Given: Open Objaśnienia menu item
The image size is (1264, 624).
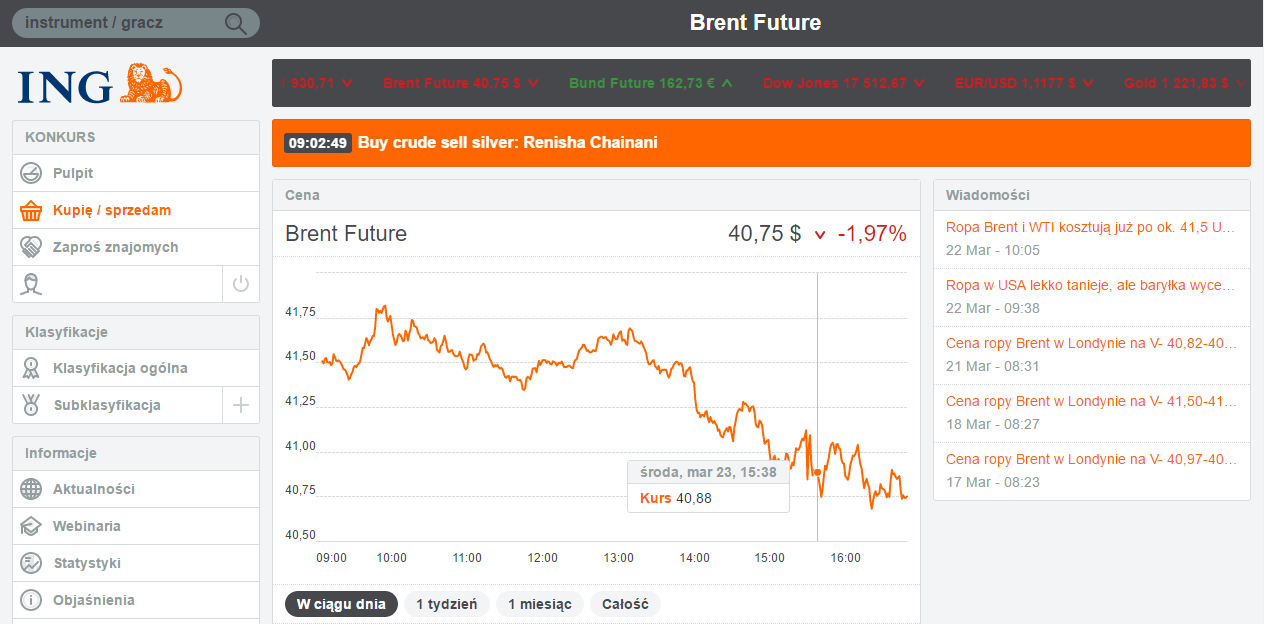Looking at the screenshot, I should click(x=94, y=600).
